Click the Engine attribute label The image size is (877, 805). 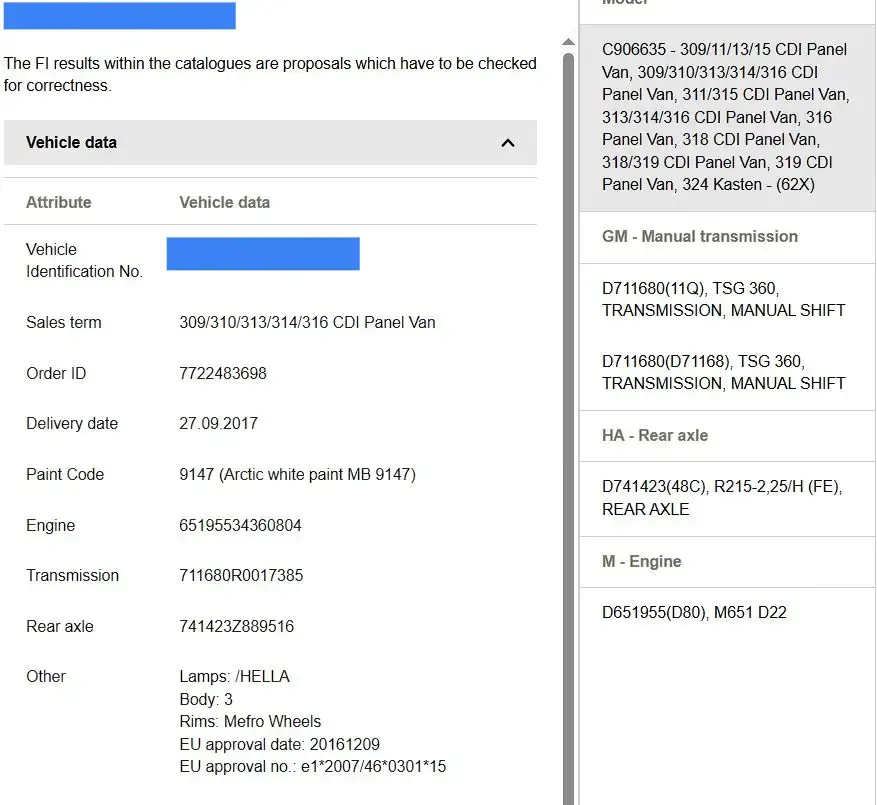(50, 525)
